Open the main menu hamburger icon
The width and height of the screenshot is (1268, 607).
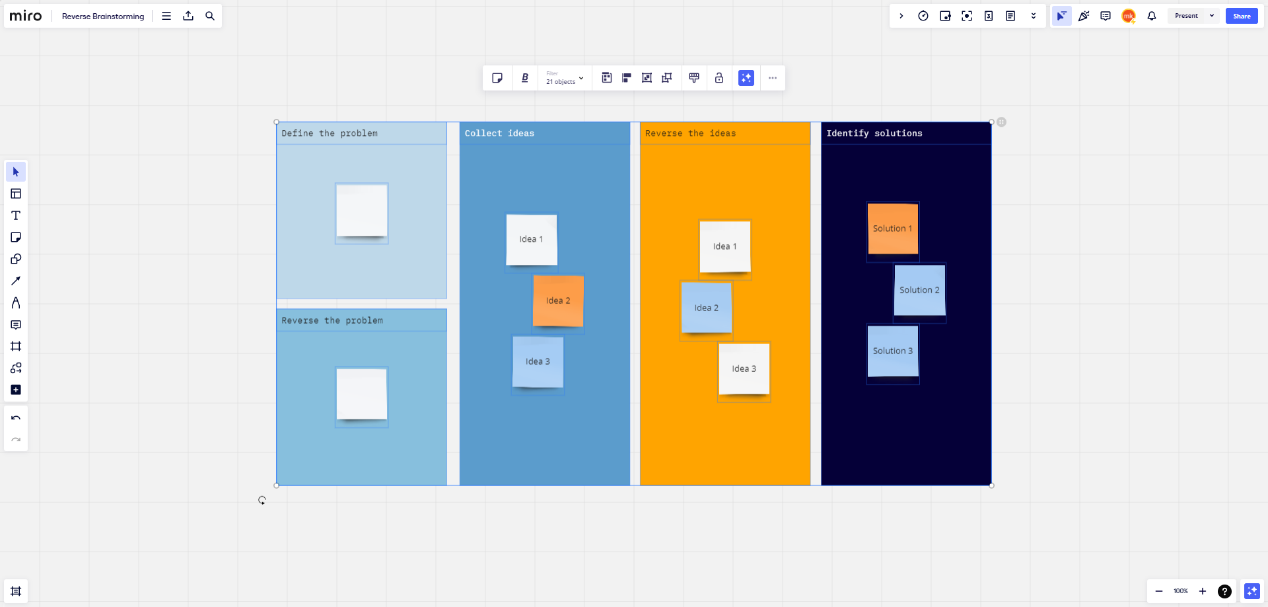tap(166, 16)
